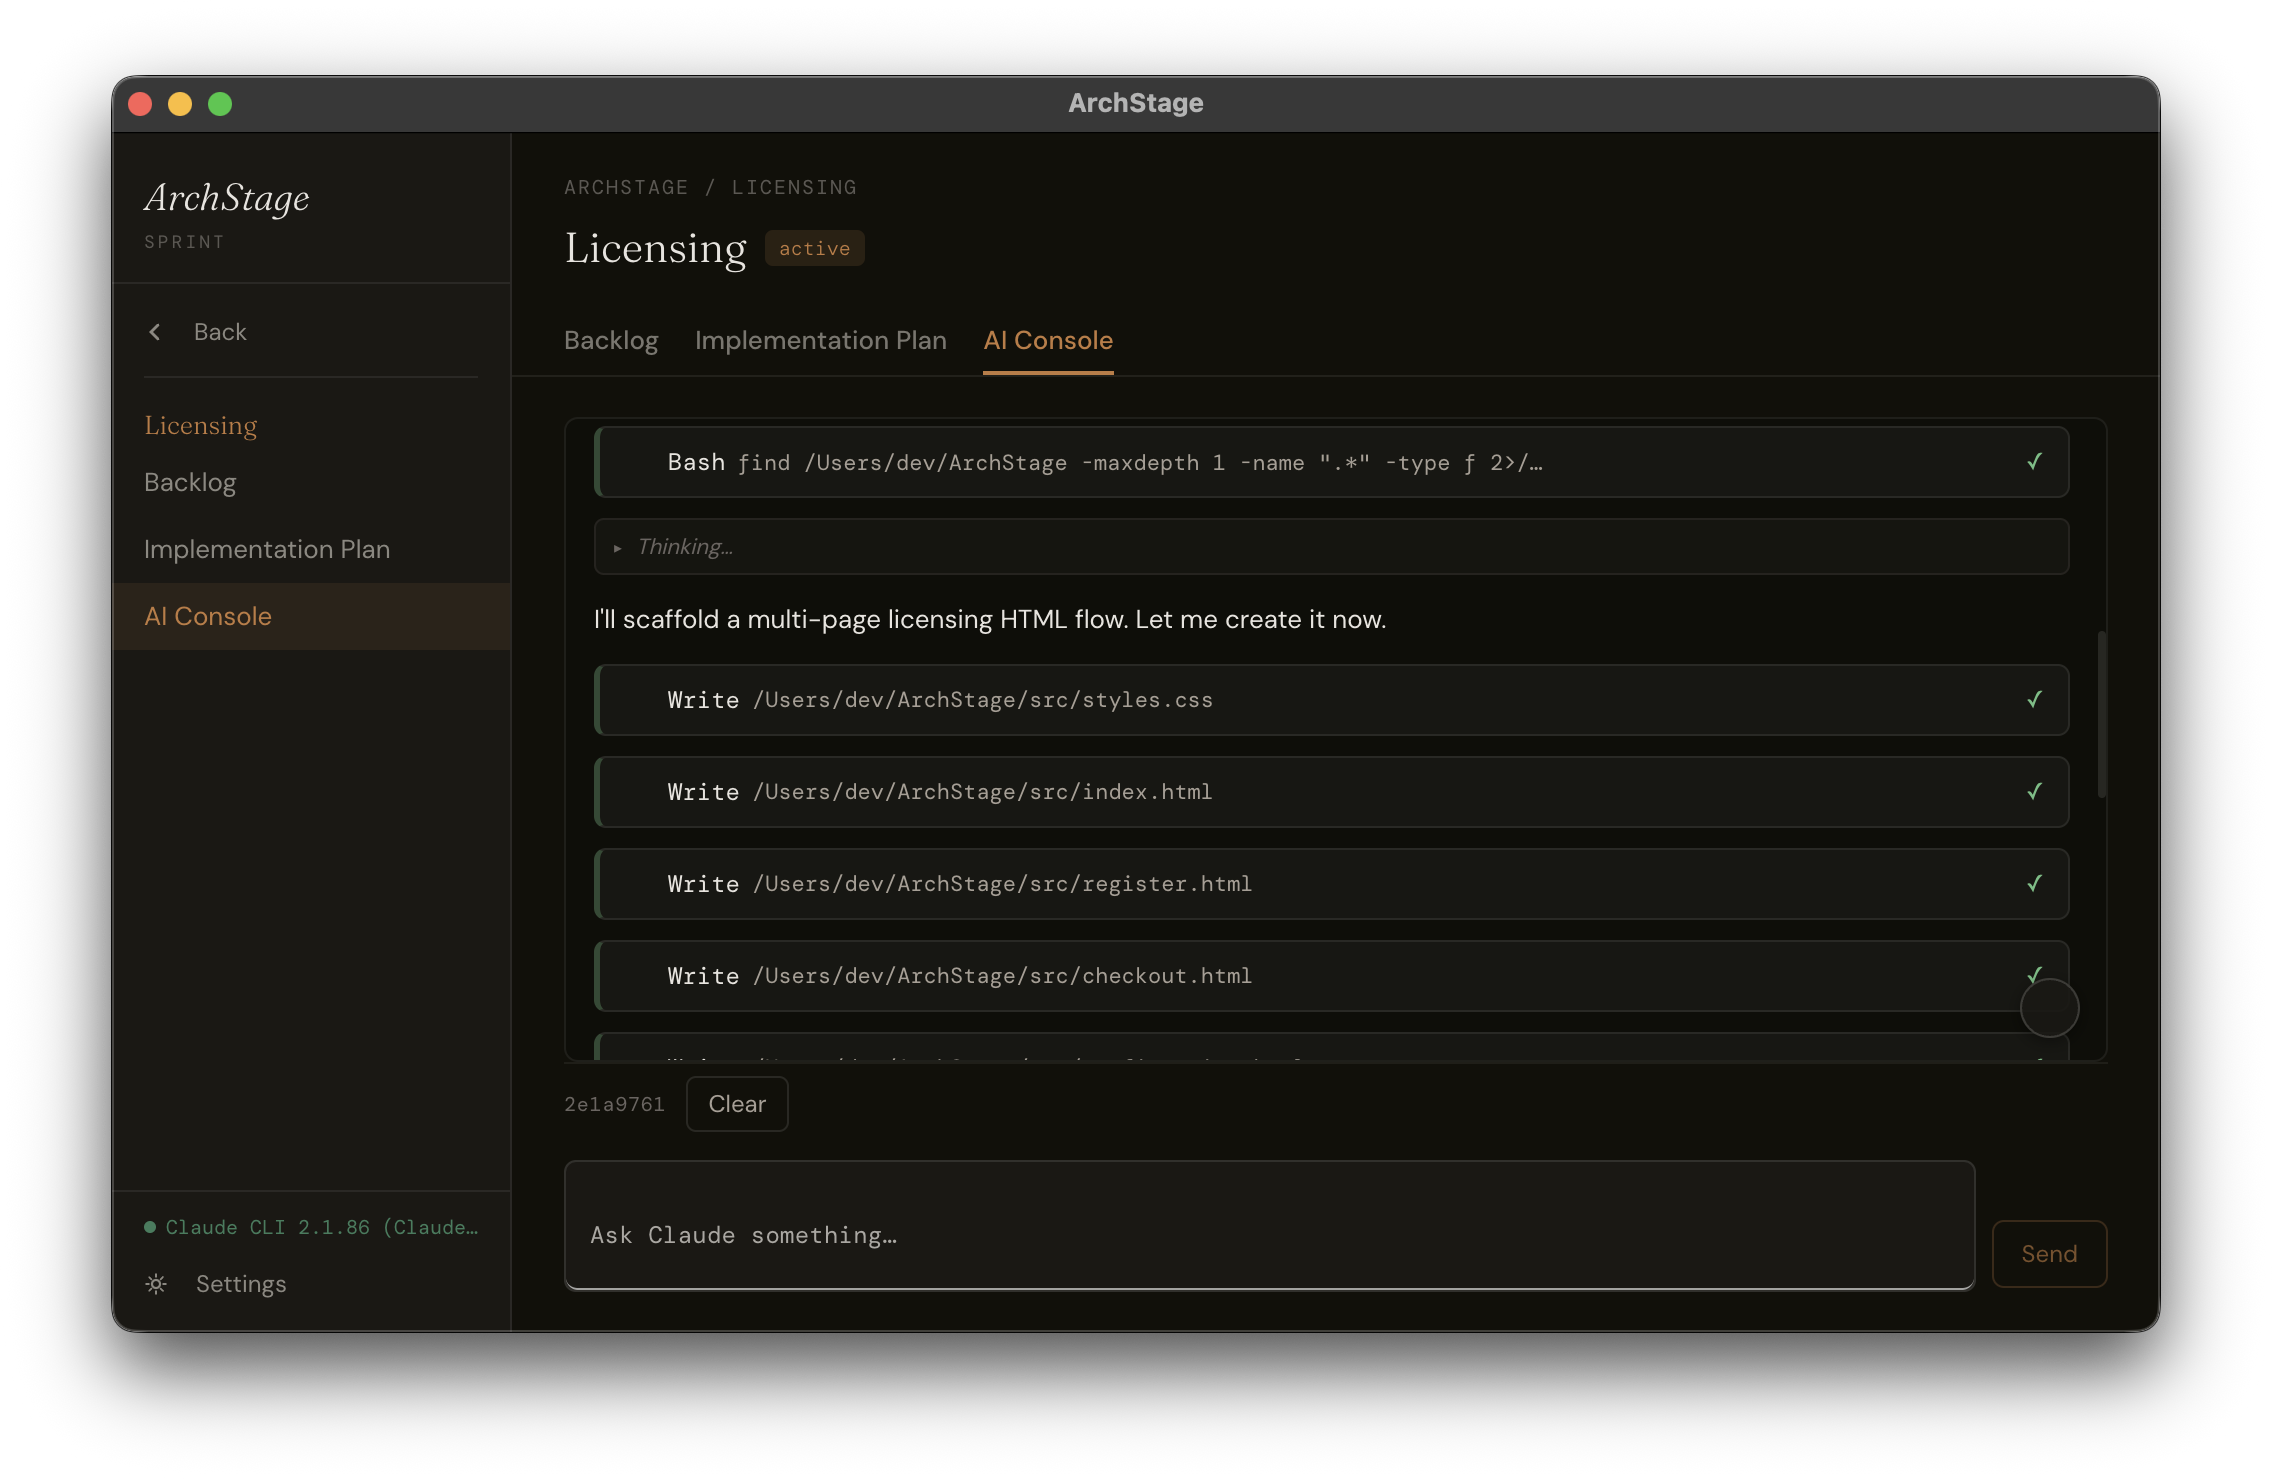Open the Implementation Plan tab
This screenshot has width=2272, height=1480.
(820, 340)
